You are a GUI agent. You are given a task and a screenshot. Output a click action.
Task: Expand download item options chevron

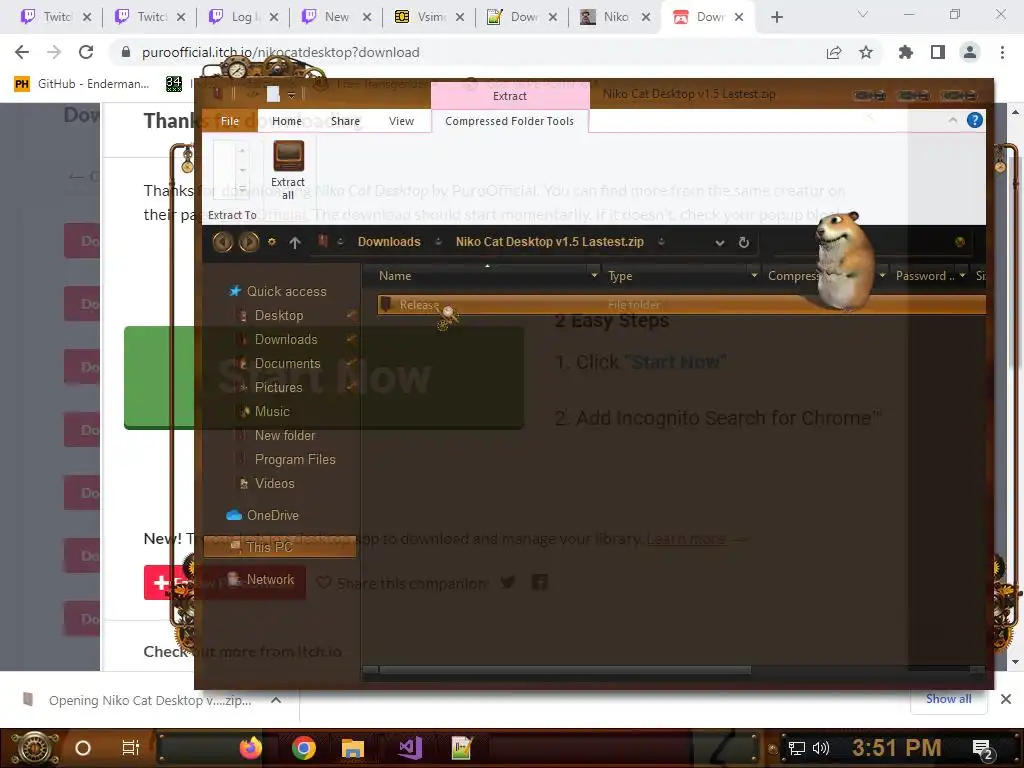click(x=276, y=700)
